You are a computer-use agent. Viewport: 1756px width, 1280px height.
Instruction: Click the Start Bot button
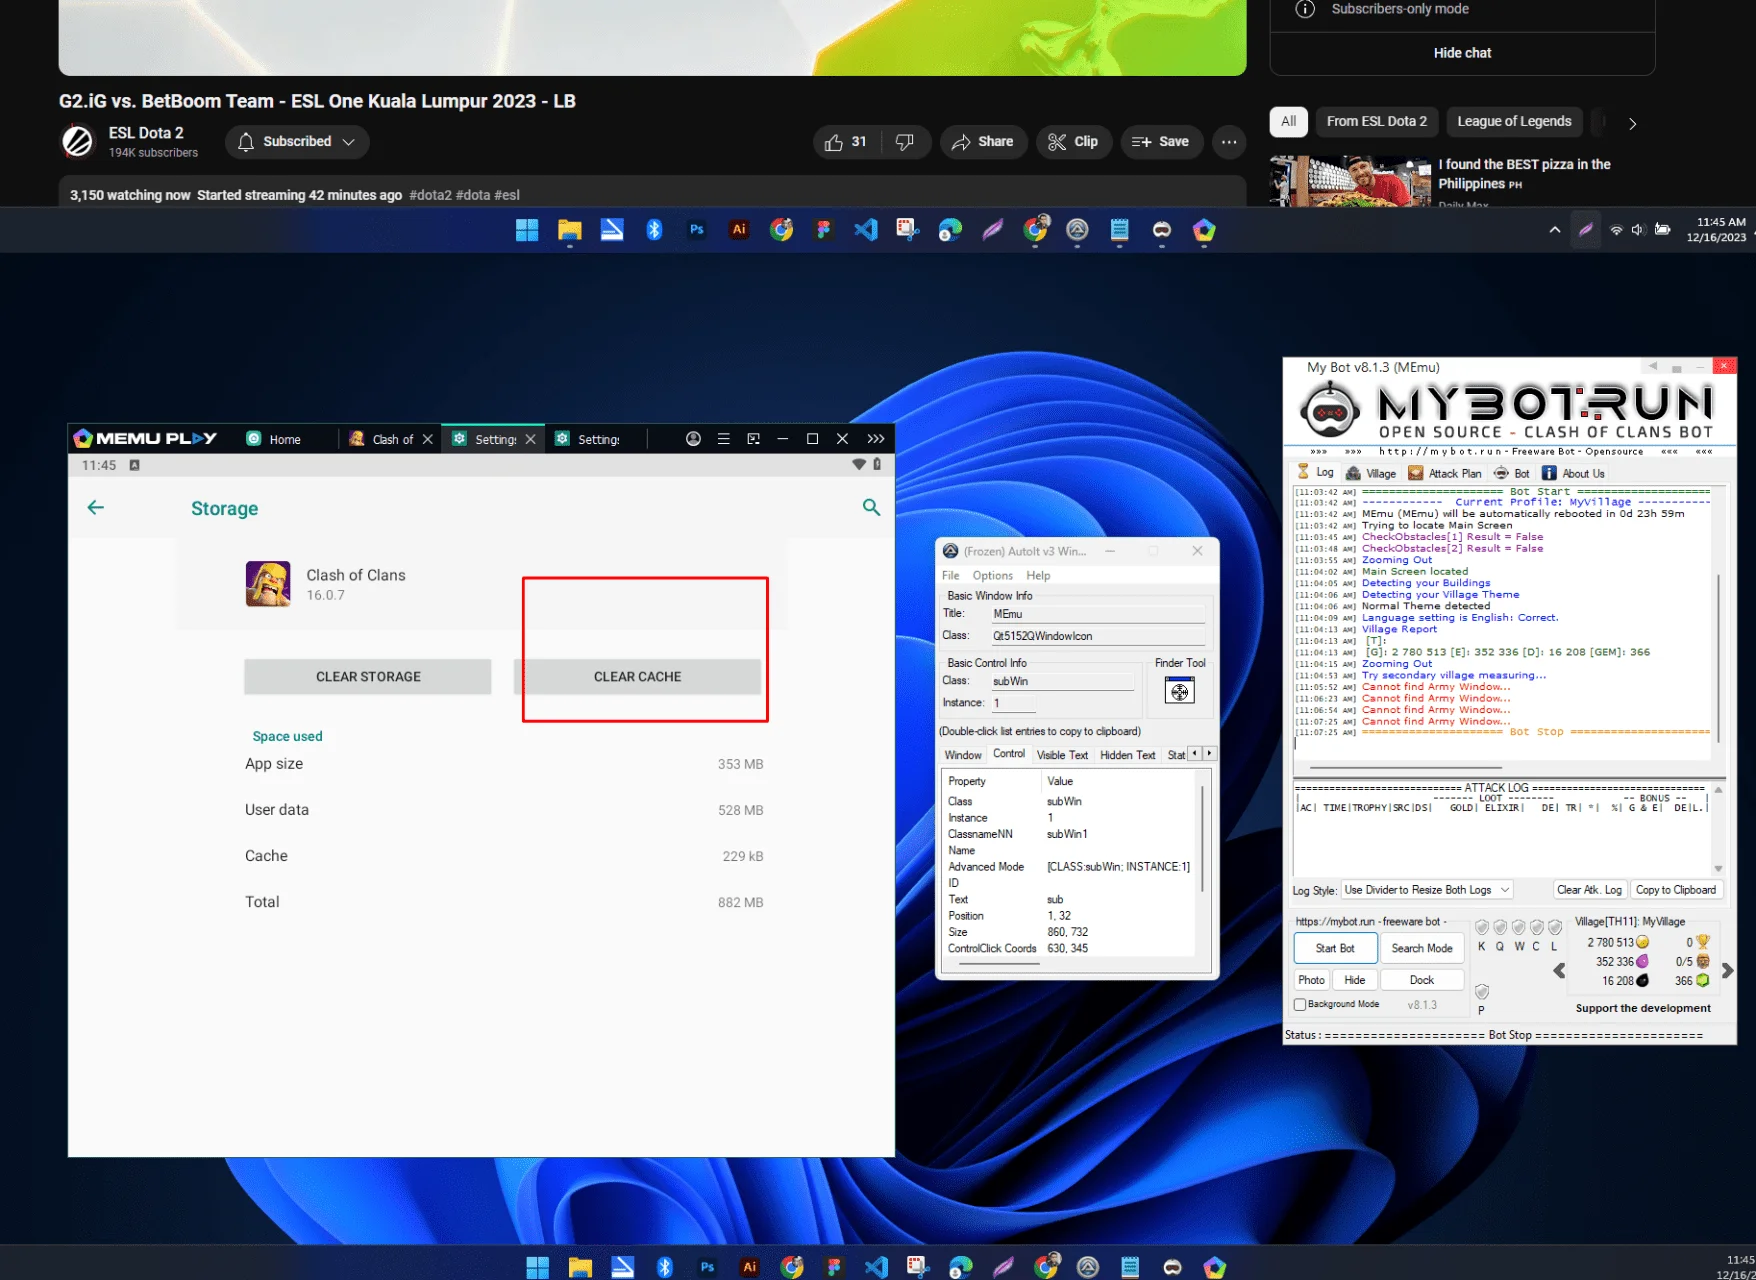1335,948
